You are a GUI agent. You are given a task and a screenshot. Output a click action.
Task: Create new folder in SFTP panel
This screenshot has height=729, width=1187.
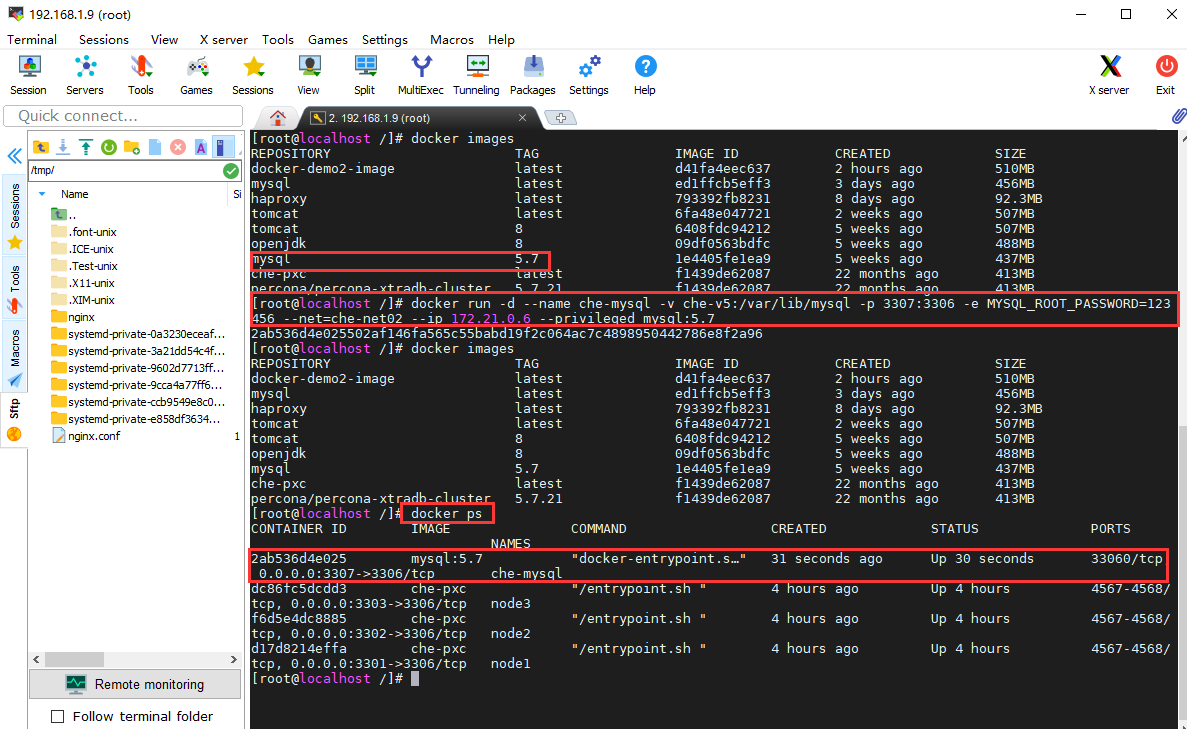click(x=132, y=147)
